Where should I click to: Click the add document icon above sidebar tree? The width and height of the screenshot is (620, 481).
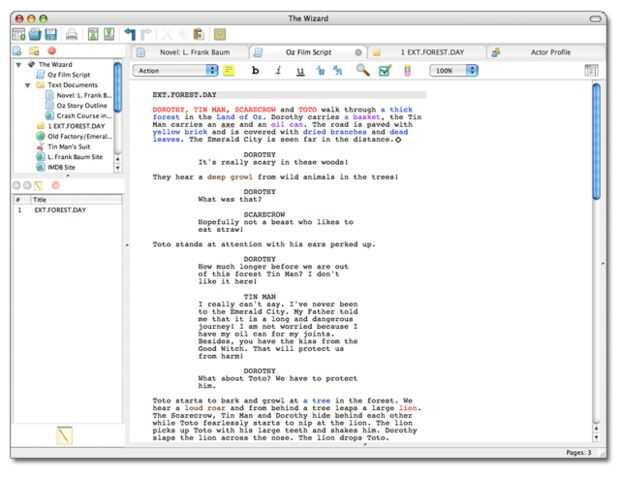pos(17,51)
